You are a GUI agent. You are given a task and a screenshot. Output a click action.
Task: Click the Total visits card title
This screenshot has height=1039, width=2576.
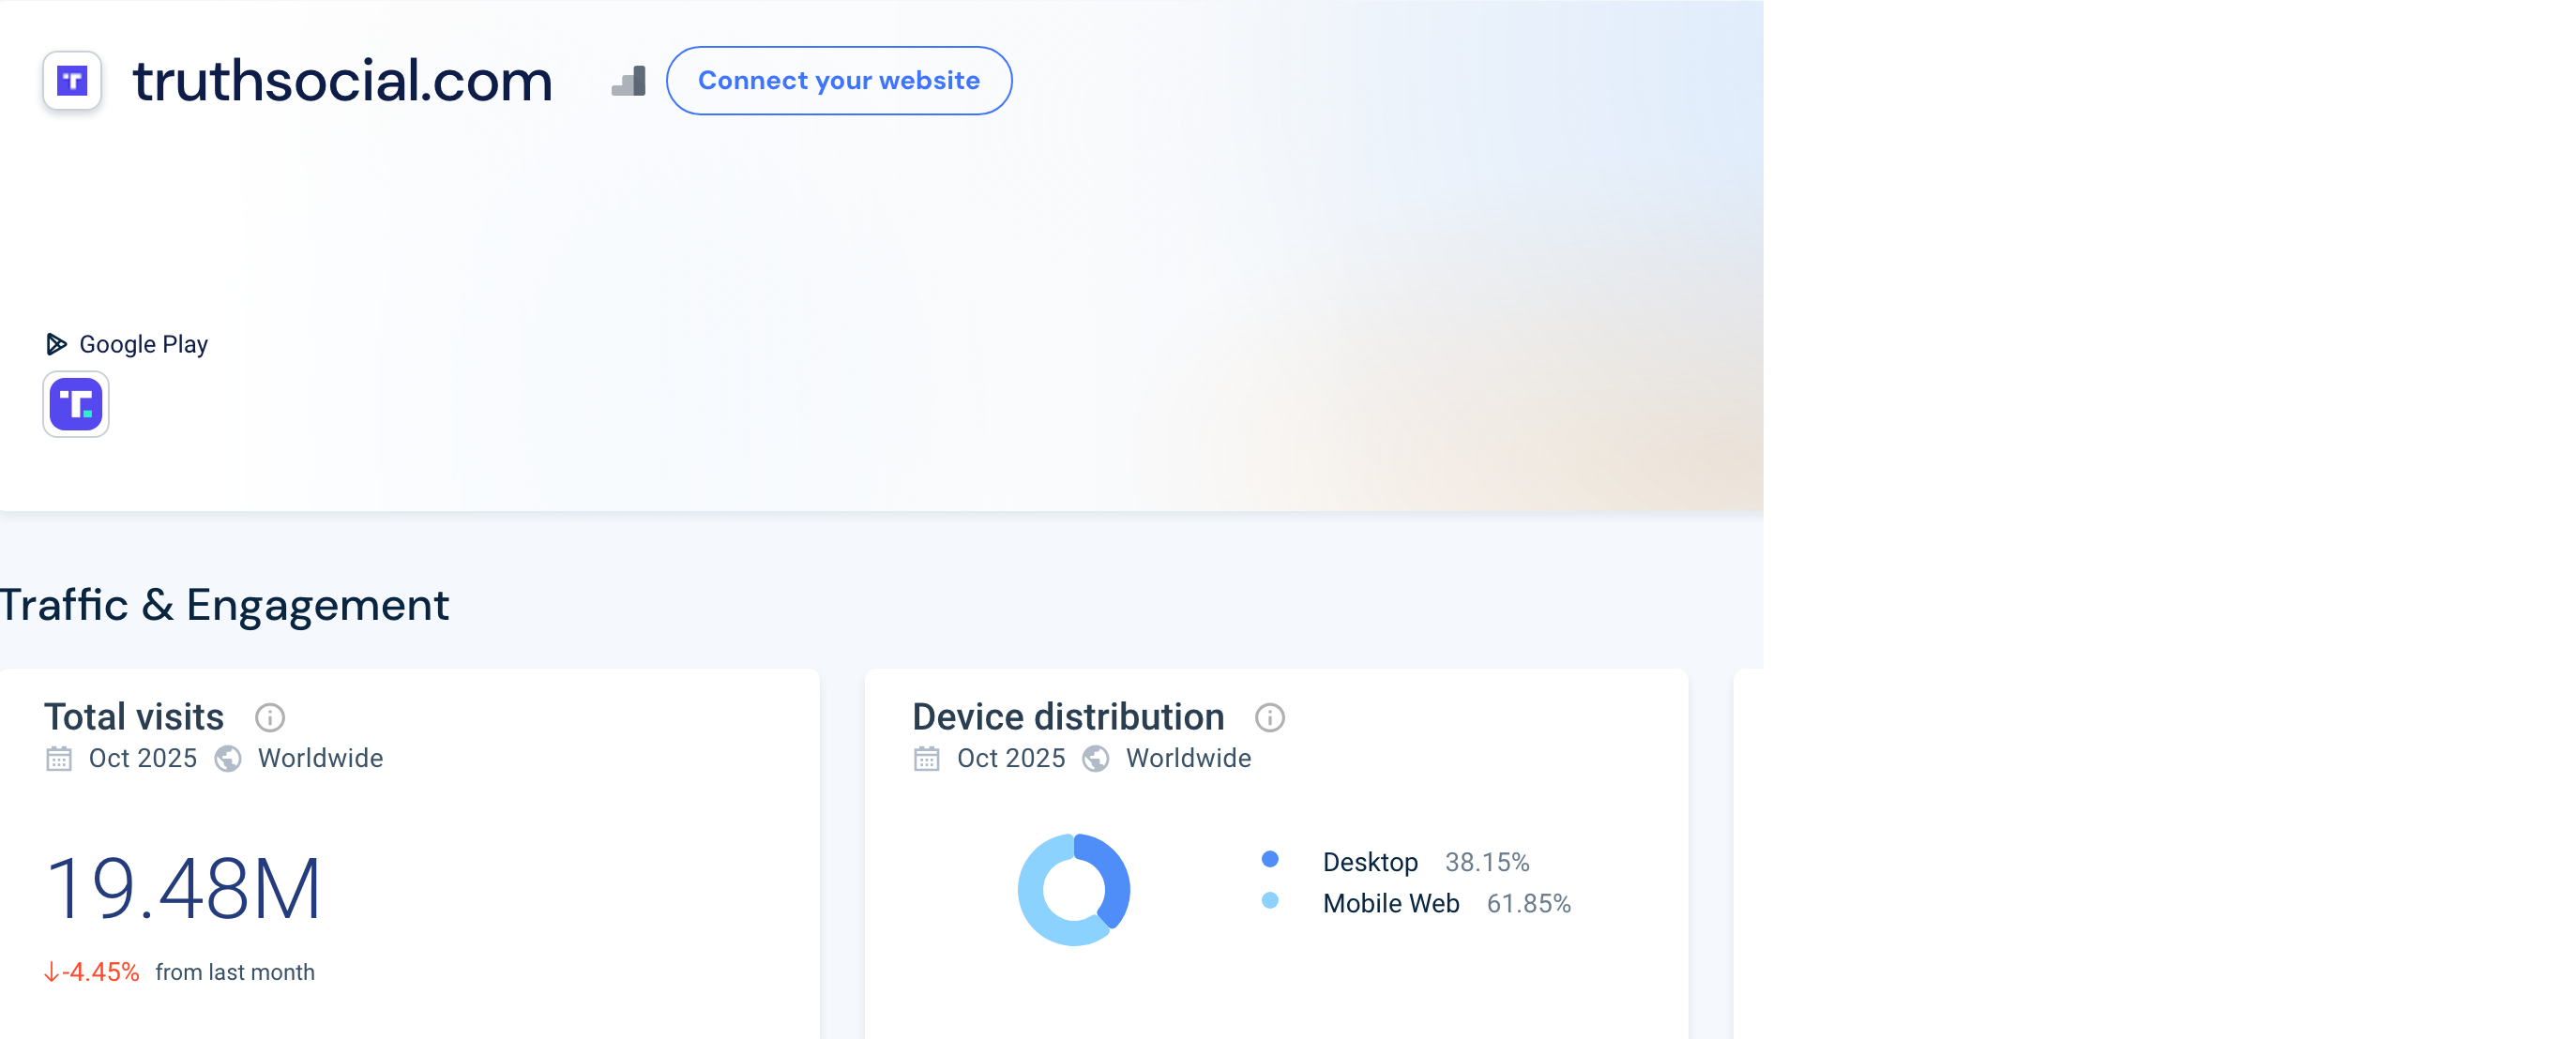click(x=134, y=717)
